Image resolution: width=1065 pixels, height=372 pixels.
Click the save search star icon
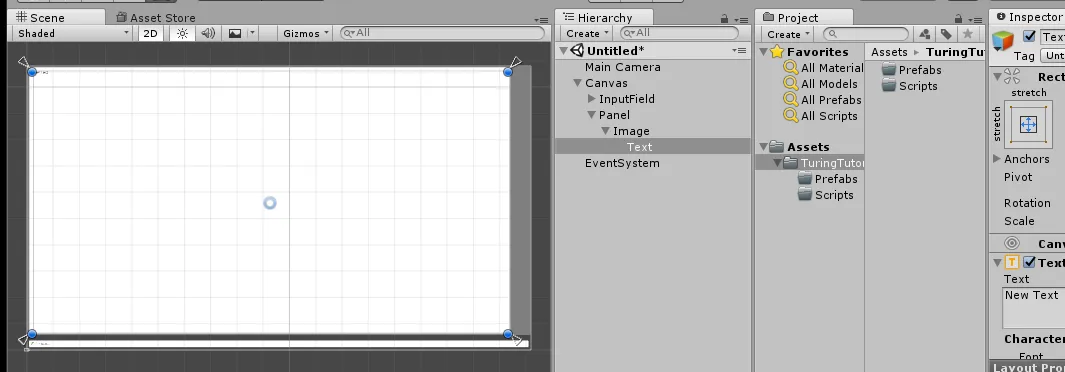coord(968,34)
